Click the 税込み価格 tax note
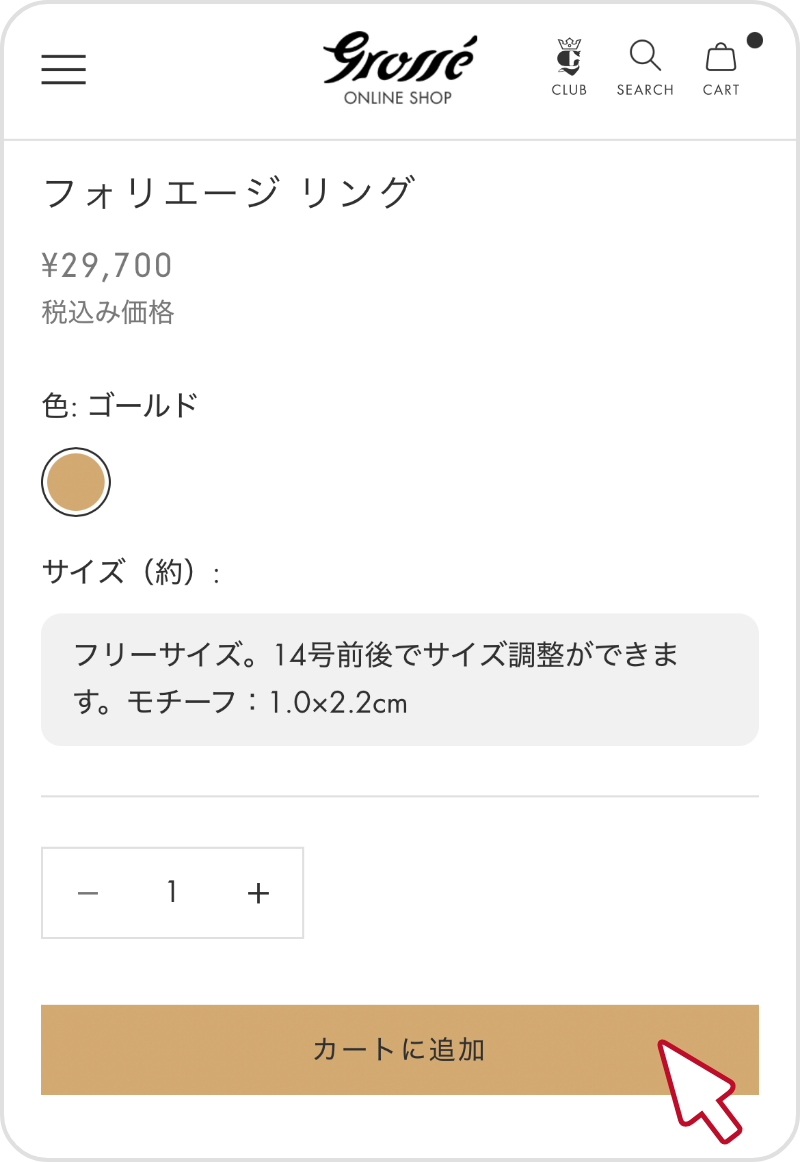This screenshot has height=1162, width=800. pos(108,312)
